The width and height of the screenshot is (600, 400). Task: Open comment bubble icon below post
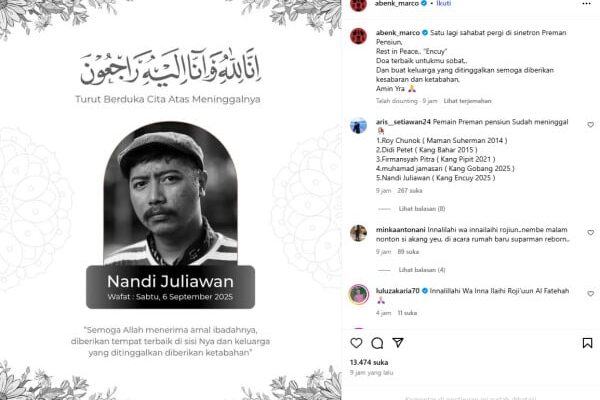tap(377, 343)
